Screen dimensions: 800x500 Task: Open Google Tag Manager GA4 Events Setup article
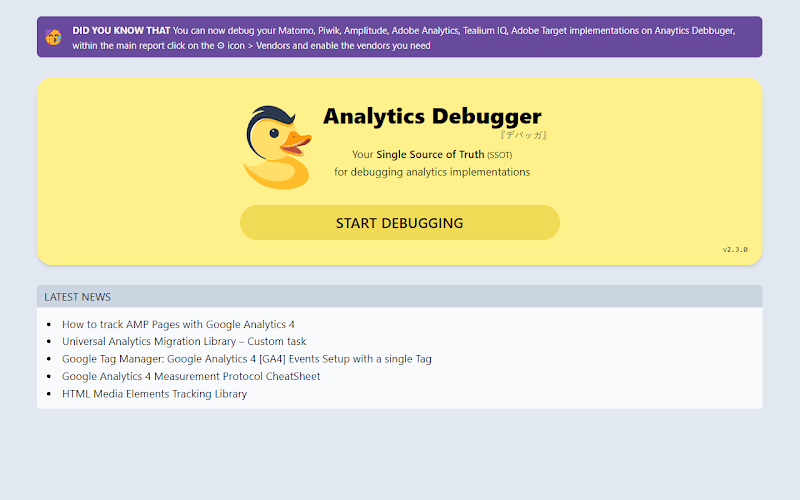[246, 359]
